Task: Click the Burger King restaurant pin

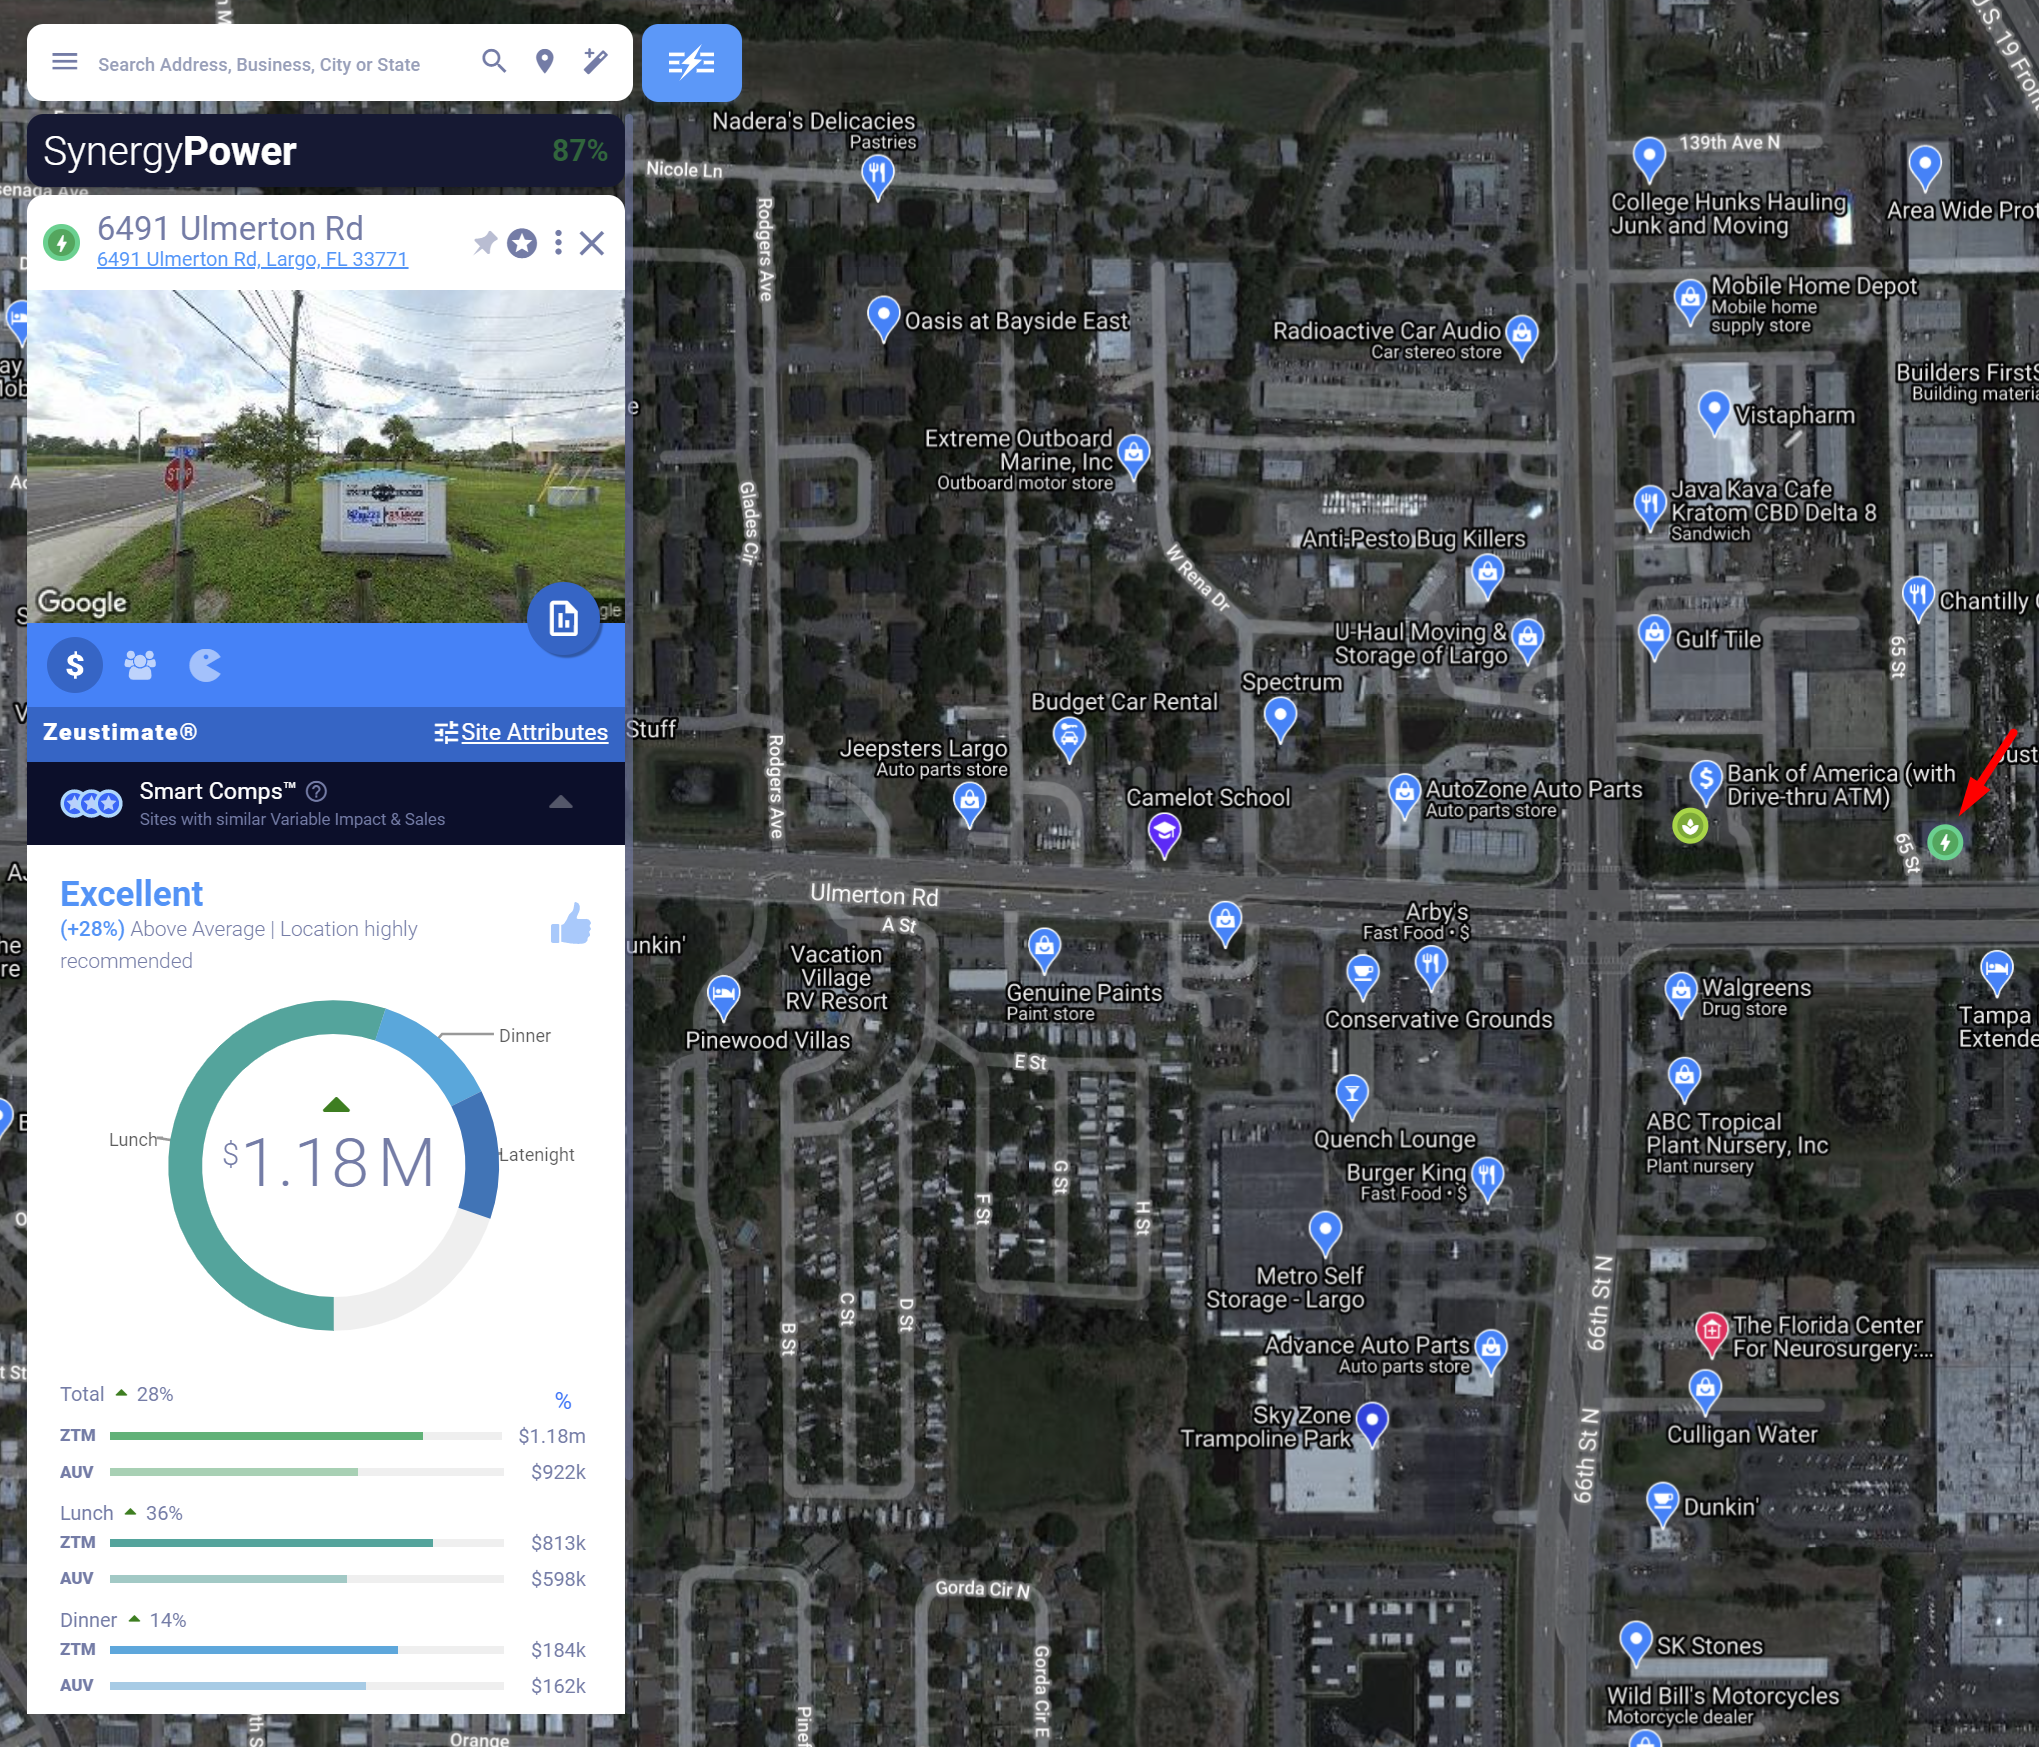Action: click(x=1488, y=1178)
